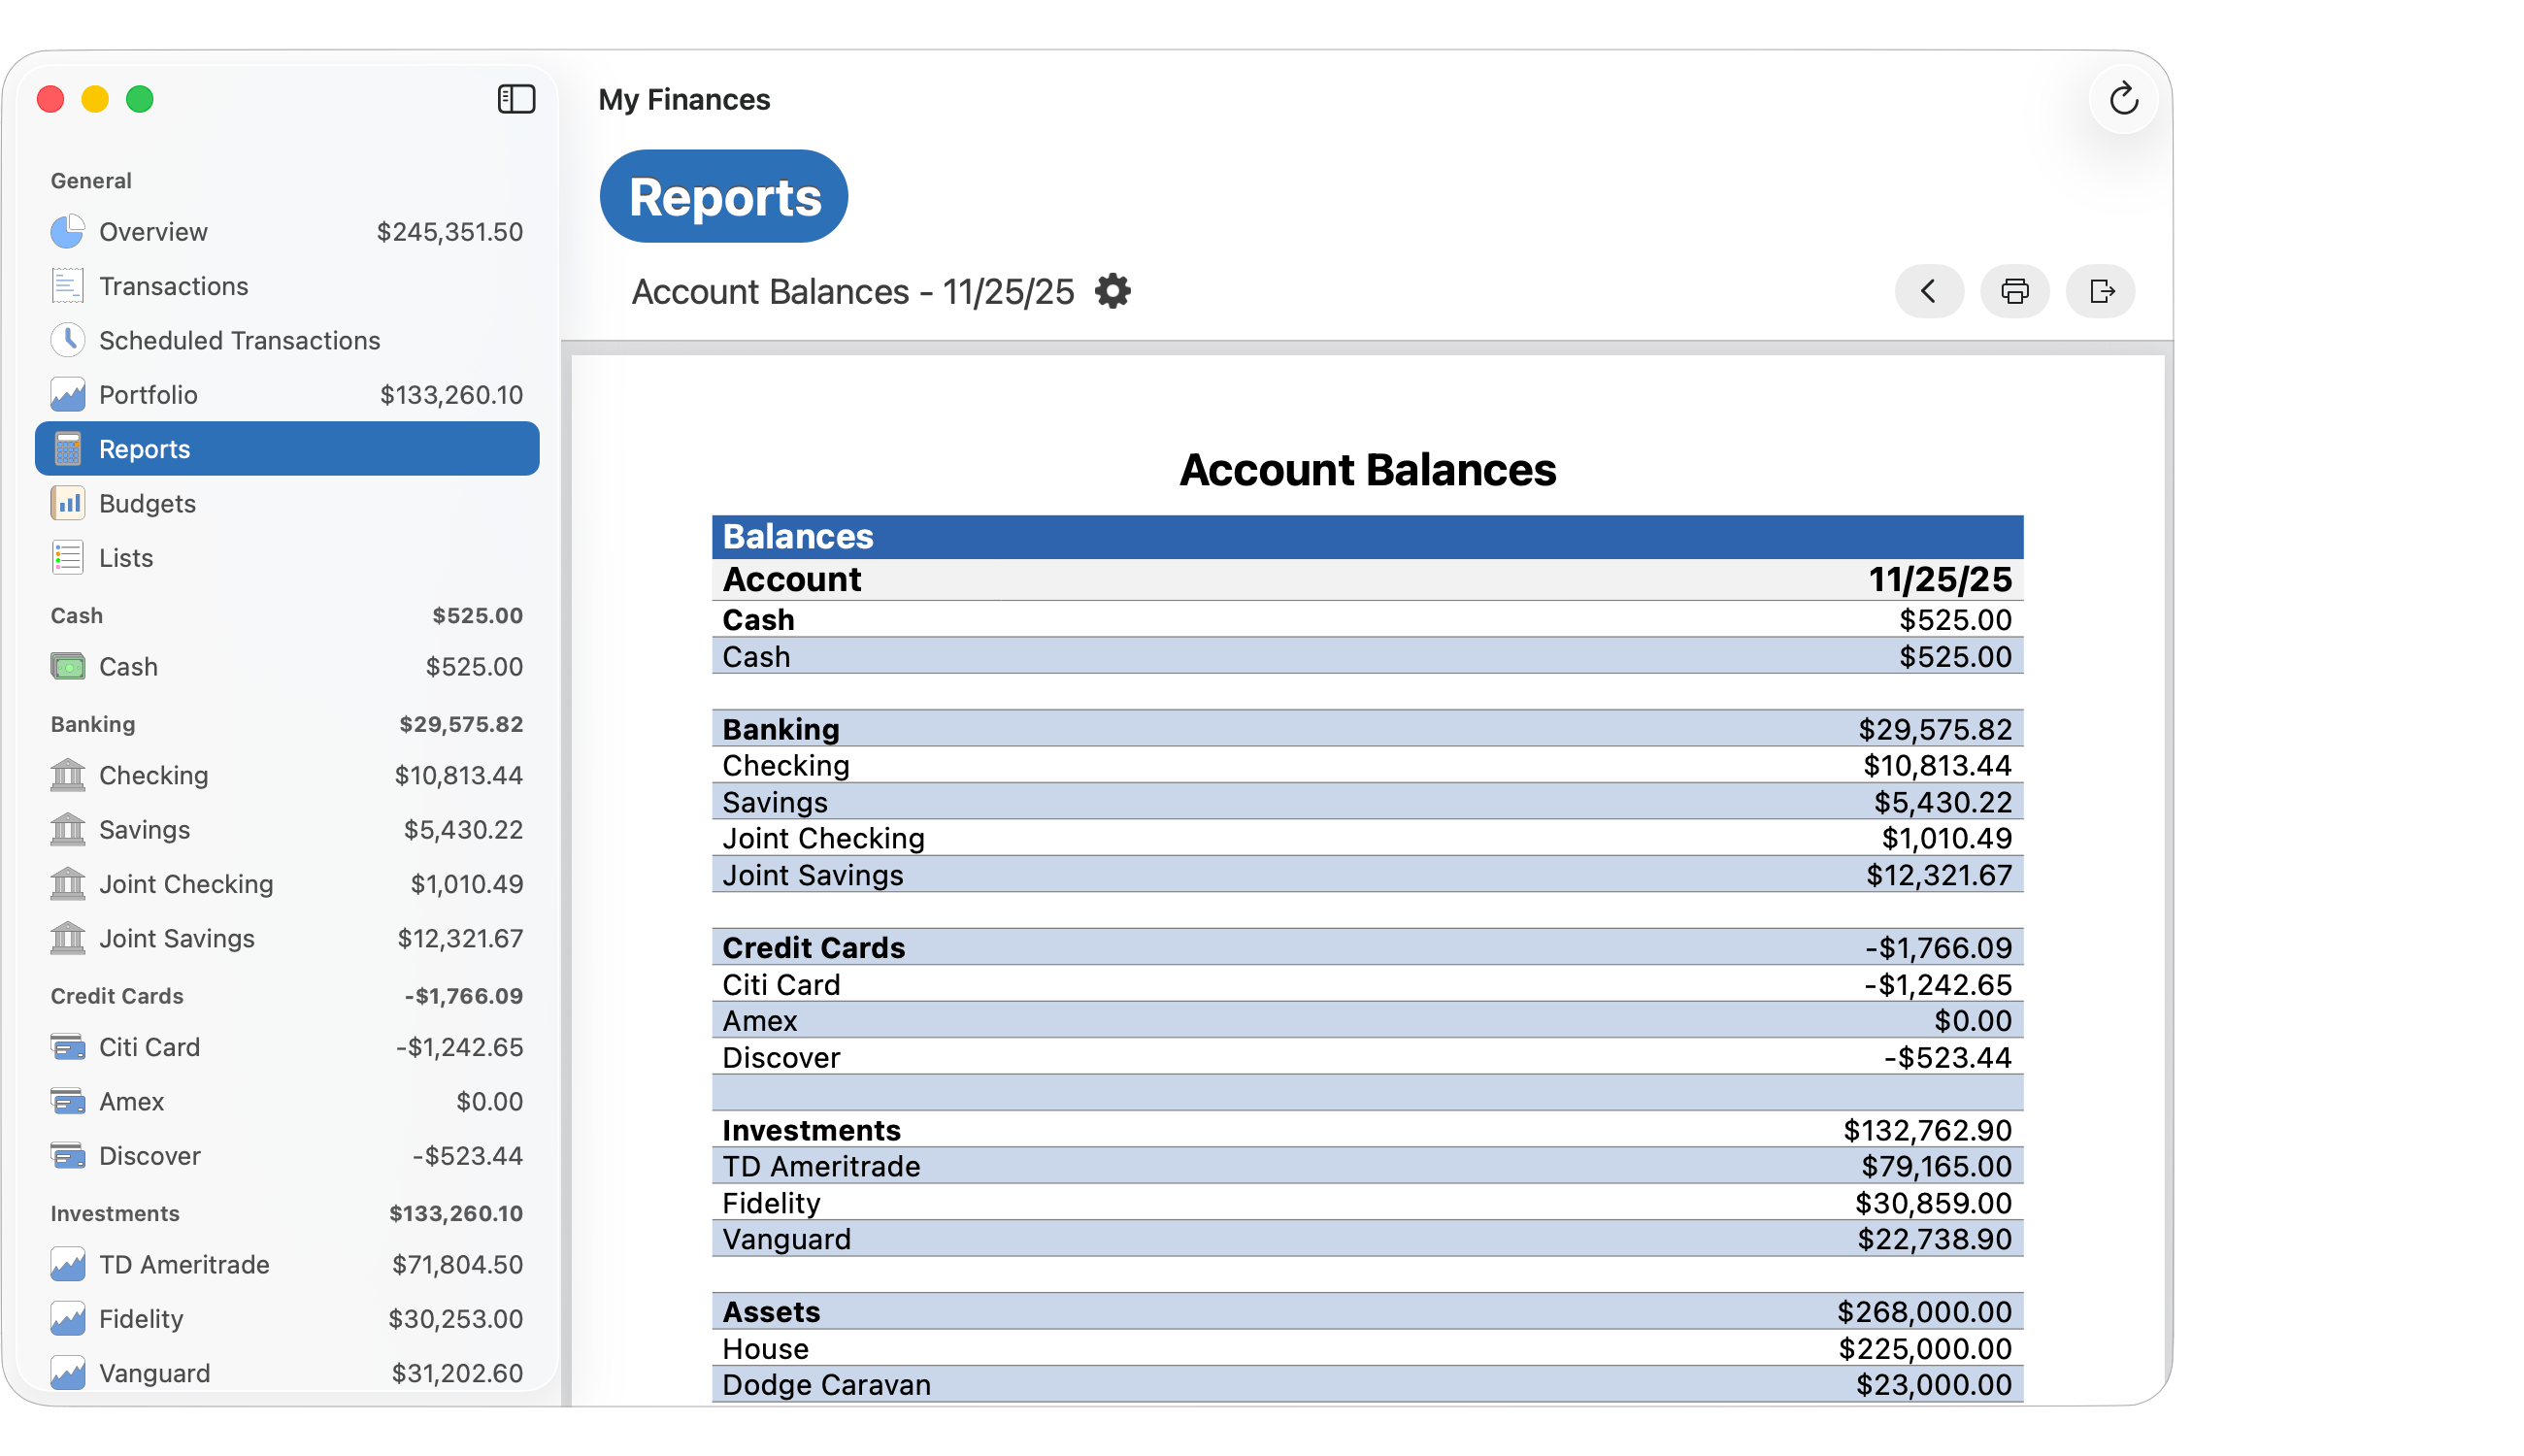Print the Account Balances report
Viewport: 2524px width, 1456px height.
(2014, 291)
